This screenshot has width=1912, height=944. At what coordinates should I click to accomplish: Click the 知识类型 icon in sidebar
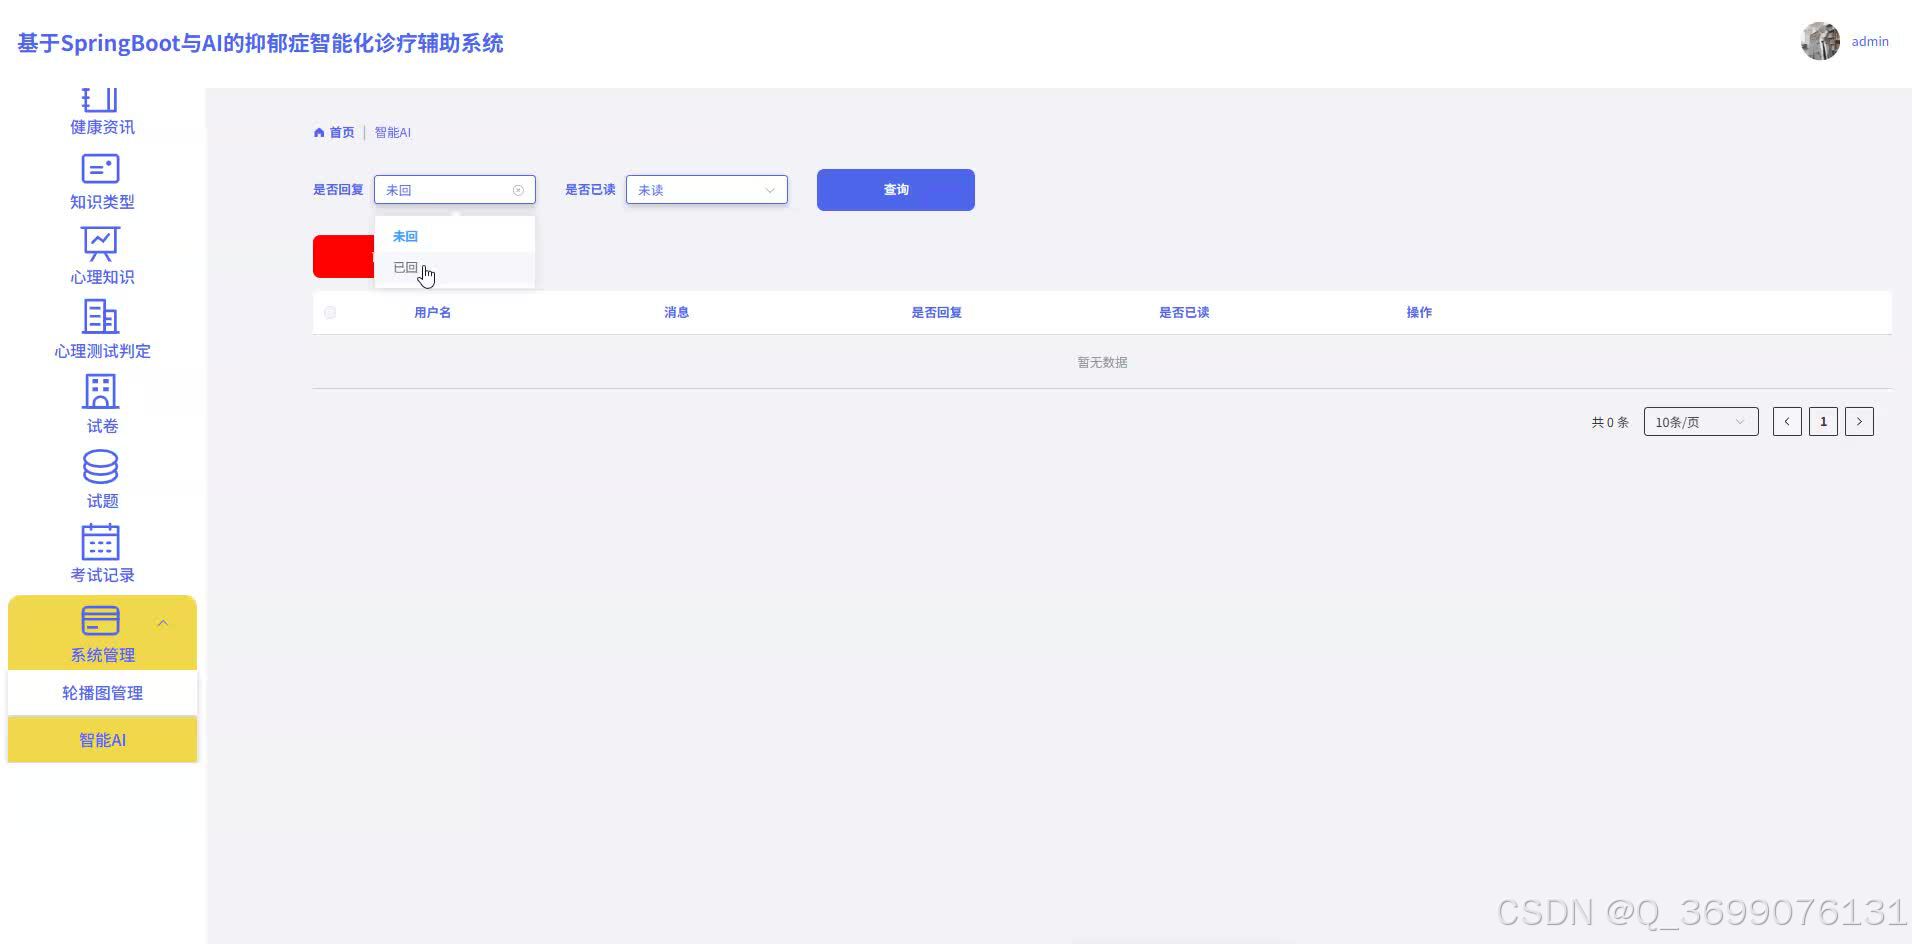pos(100,168)
